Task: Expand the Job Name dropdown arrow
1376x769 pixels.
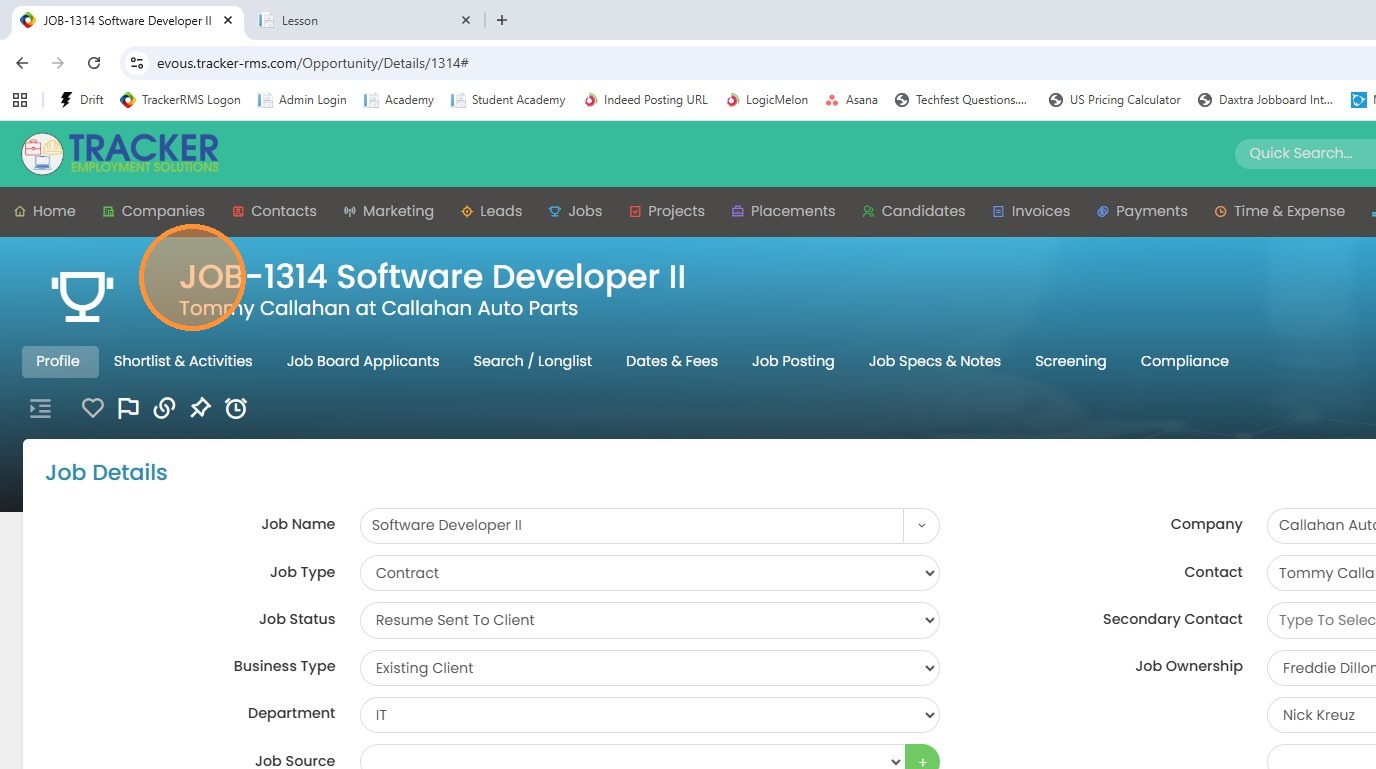Action: coord(921,526)
